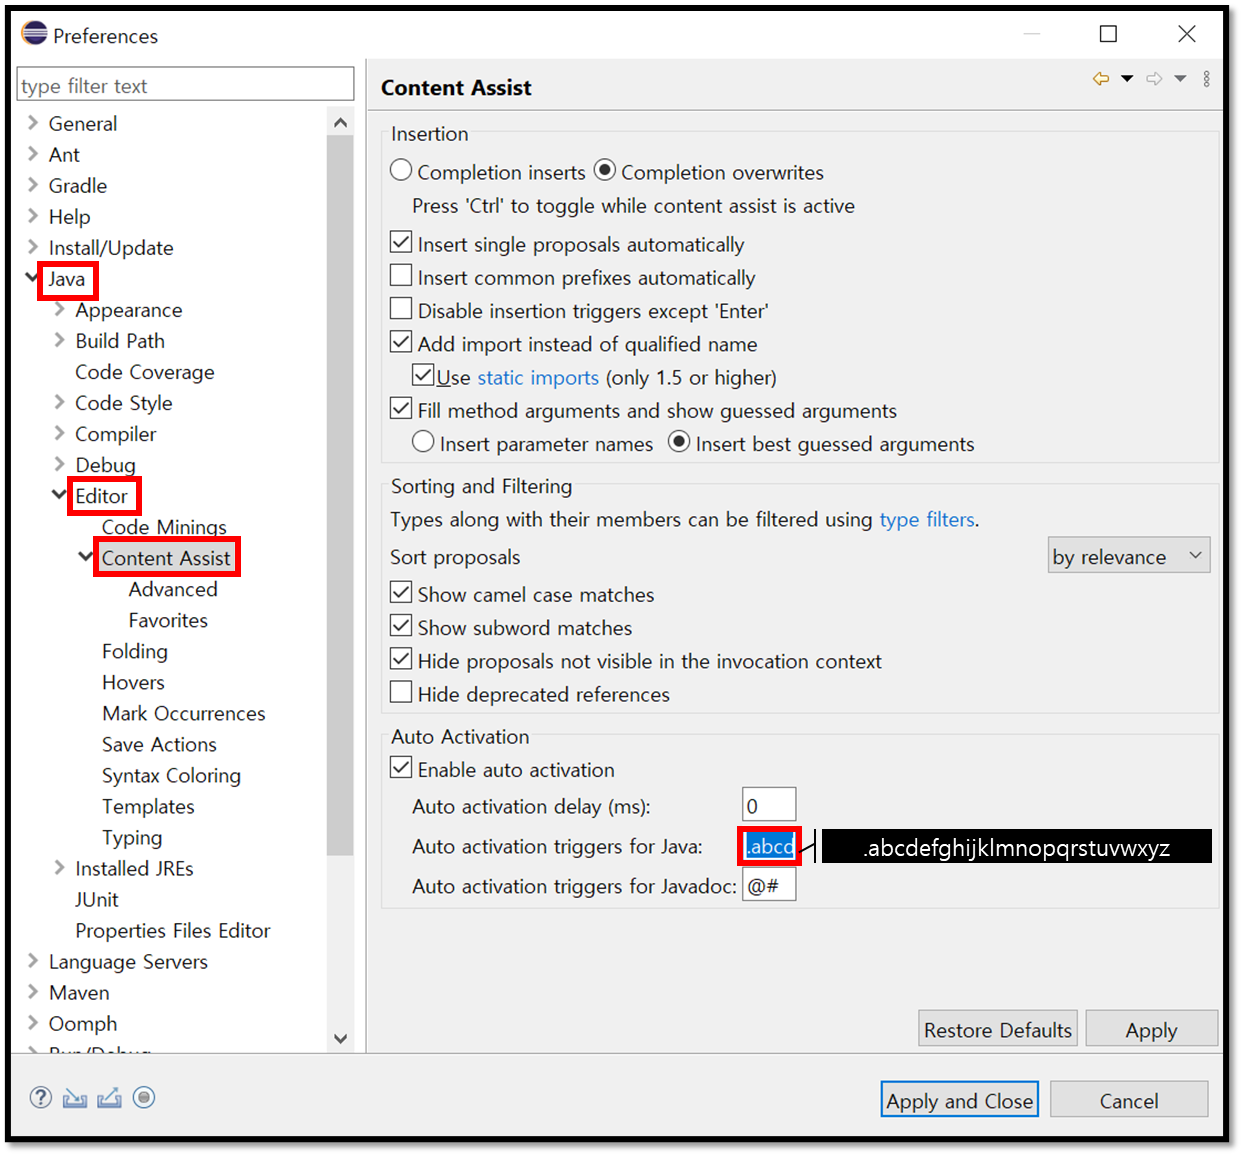Click the import preferences icon

tap(75, 1098)
